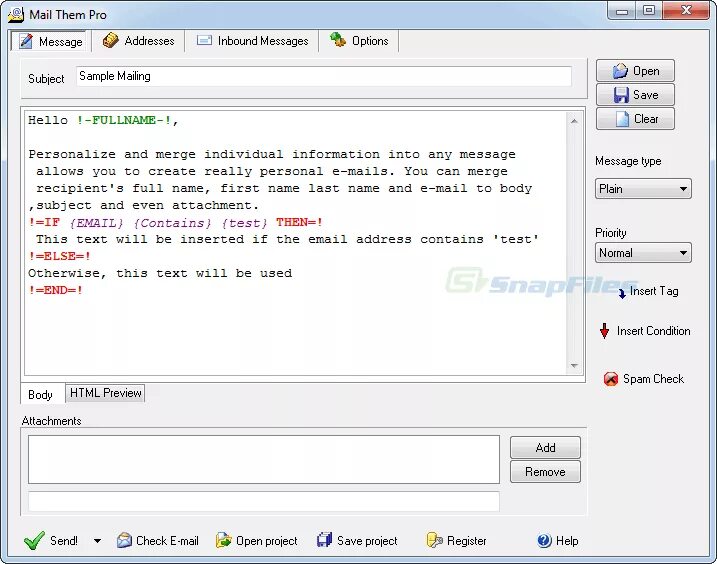Click the Check E-mail label
The width and height of the screenshot is (717, 564).
point(167,541)
